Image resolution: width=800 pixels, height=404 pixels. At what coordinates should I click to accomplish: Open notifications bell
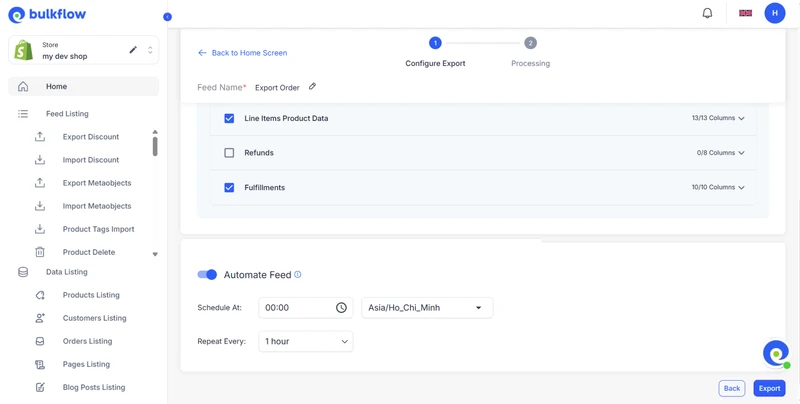[707, 13]
